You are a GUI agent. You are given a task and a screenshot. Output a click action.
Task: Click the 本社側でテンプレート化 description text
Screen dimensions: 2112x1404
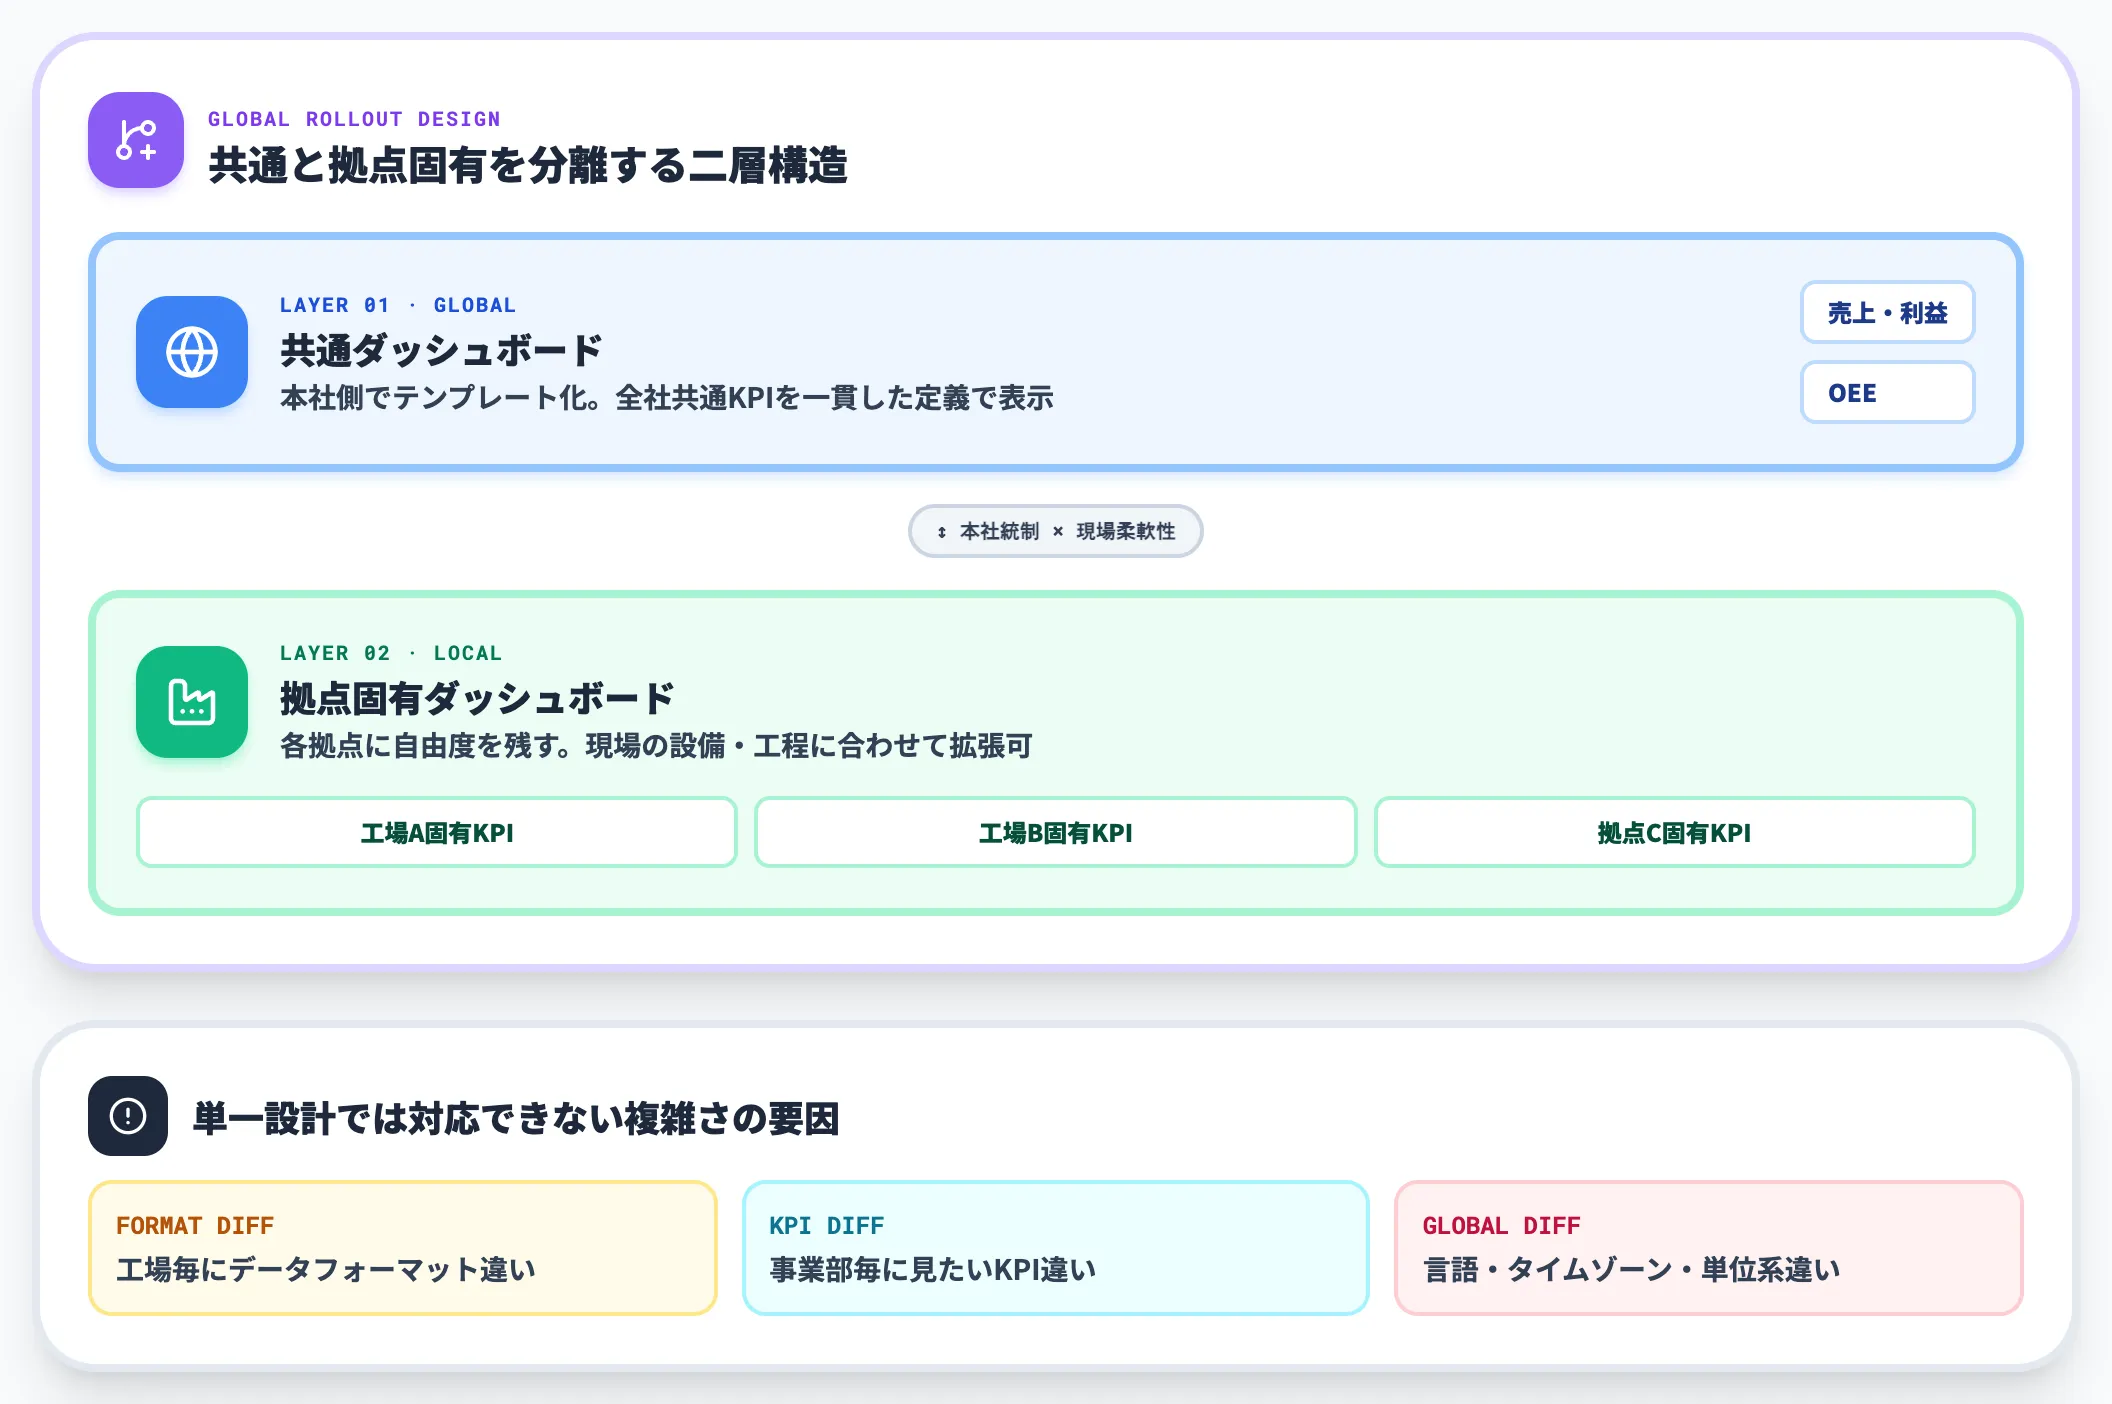pos(667,398)
